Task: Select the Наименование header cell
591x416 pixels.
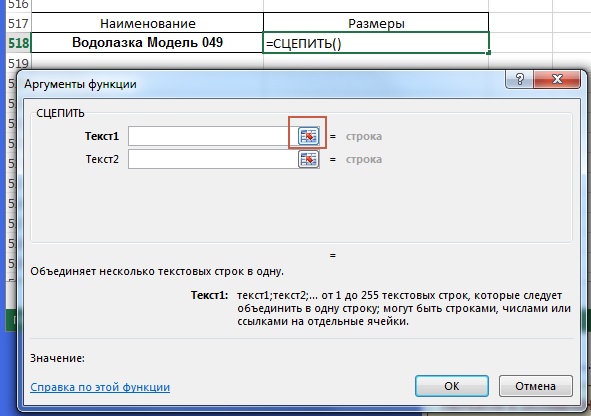Action: (147, 23)
